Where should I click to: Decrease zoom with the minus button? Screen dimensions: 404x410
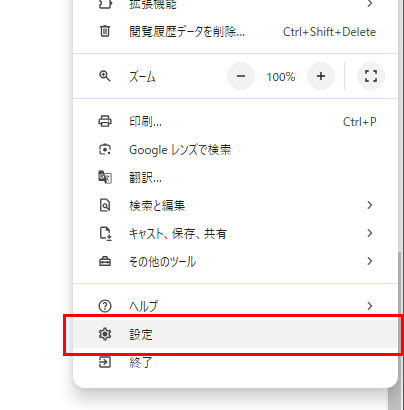coord(241,76)
